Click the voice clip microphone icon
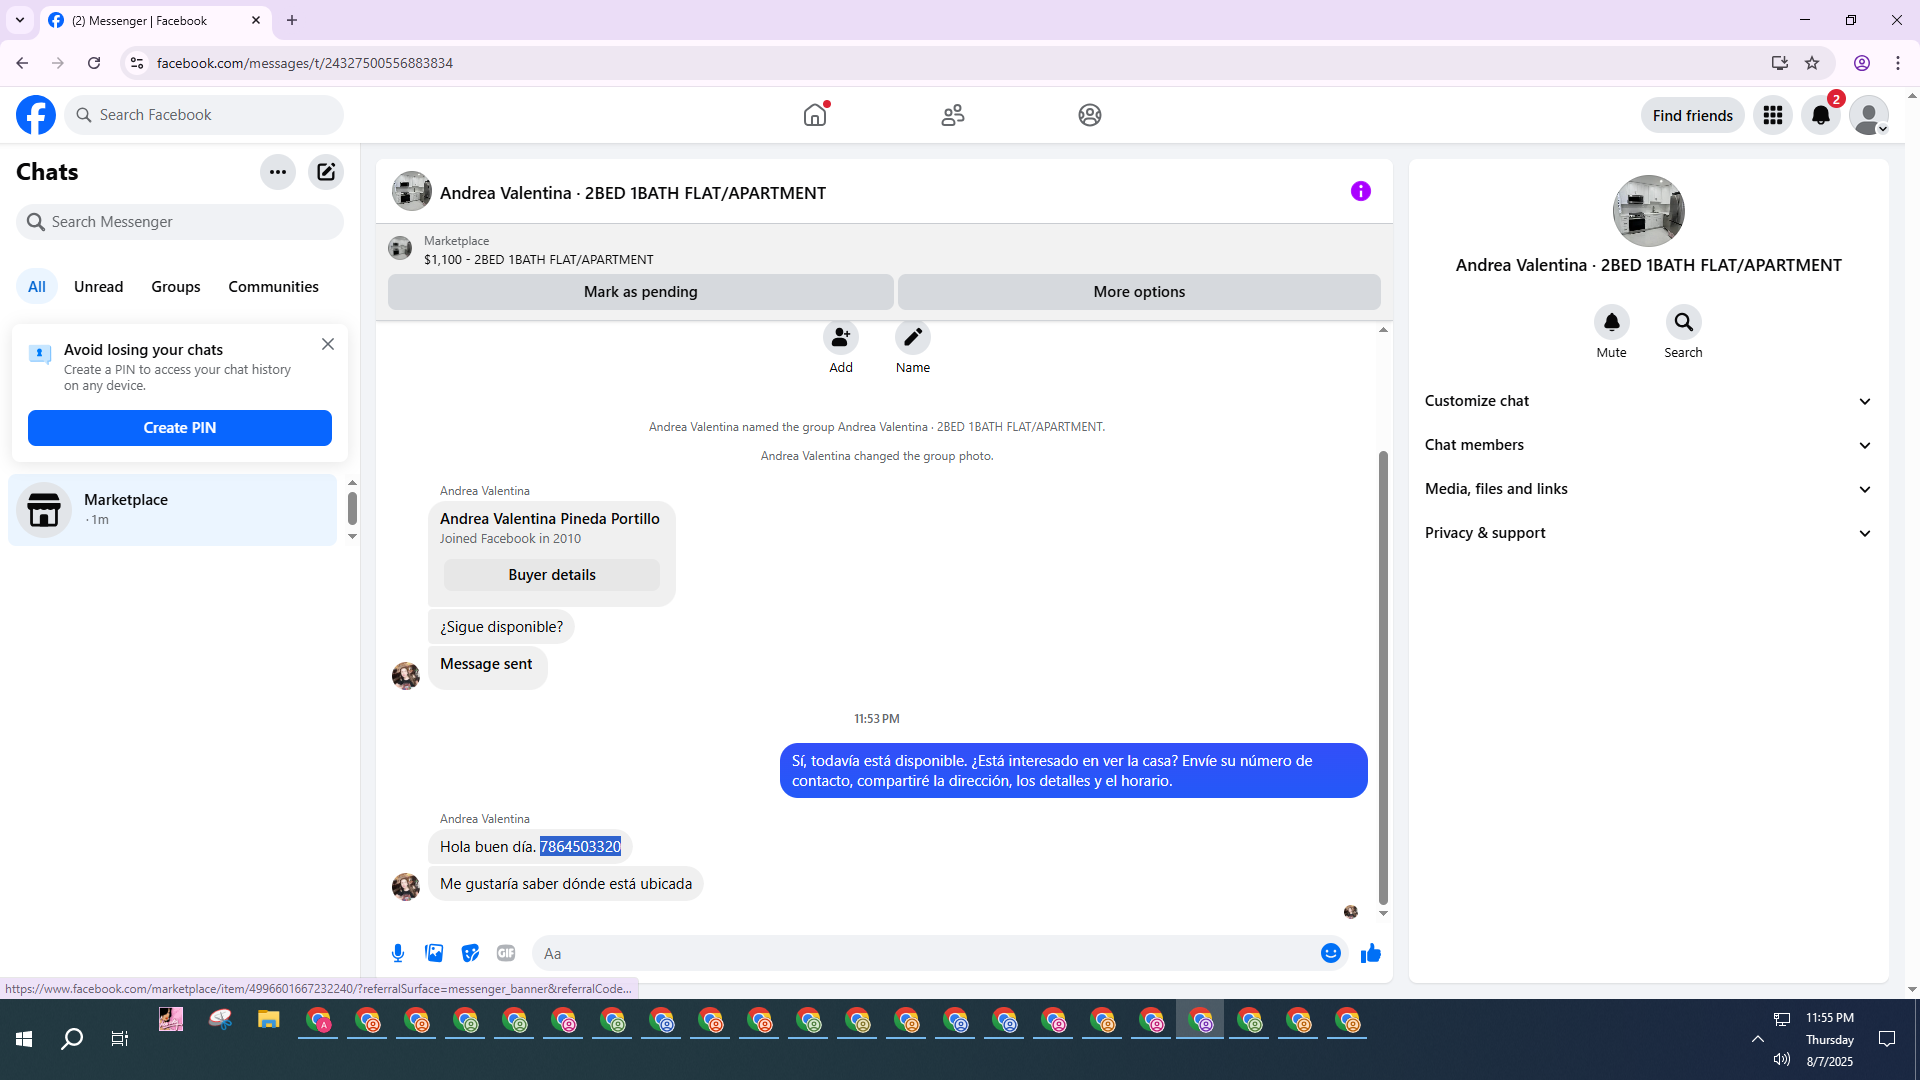The height and width of the screenshot is (1080, 1920). (398, 953)
